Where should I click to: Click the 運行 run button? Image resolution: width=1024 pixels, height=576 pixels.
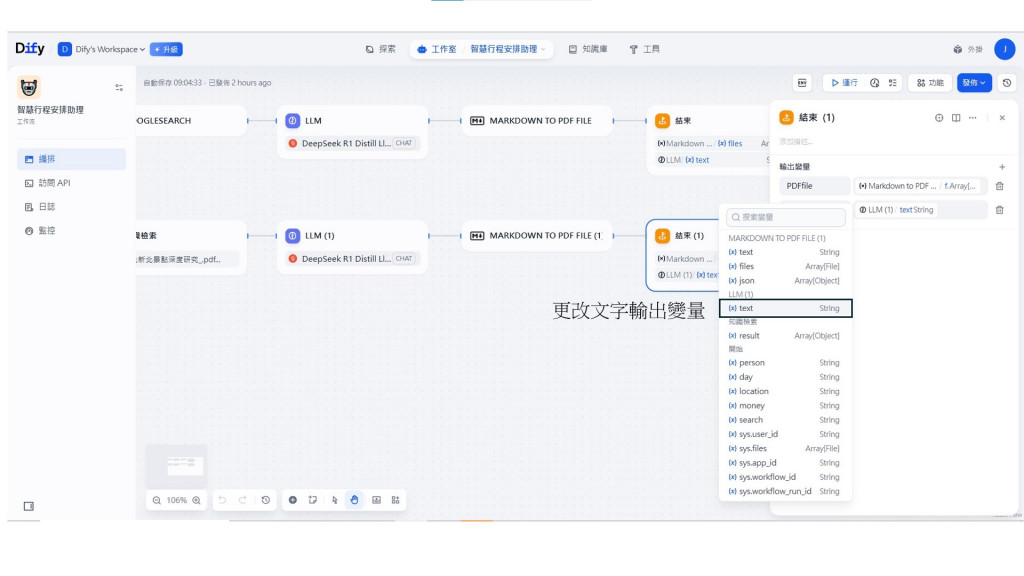point(844,83)
